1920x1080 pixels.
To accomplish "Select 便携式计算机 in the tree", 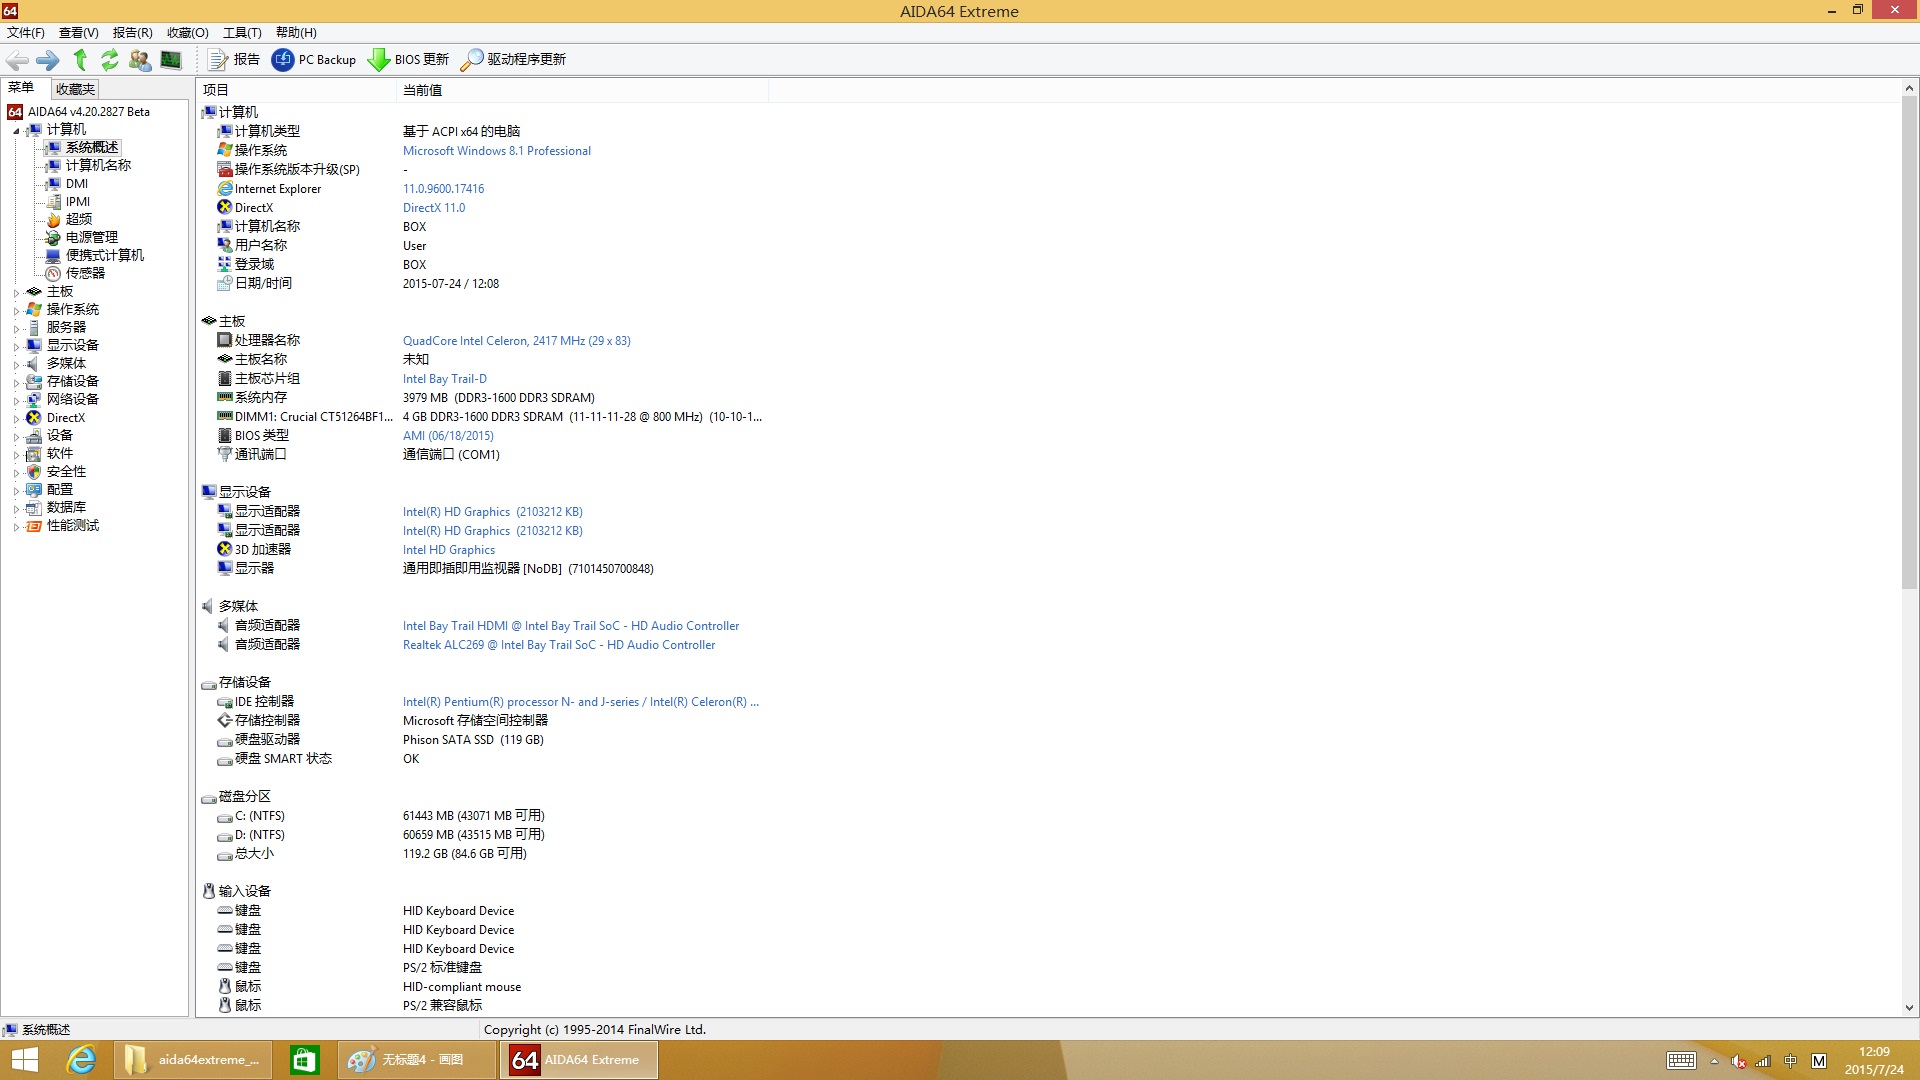I will [x=105, y=255].
